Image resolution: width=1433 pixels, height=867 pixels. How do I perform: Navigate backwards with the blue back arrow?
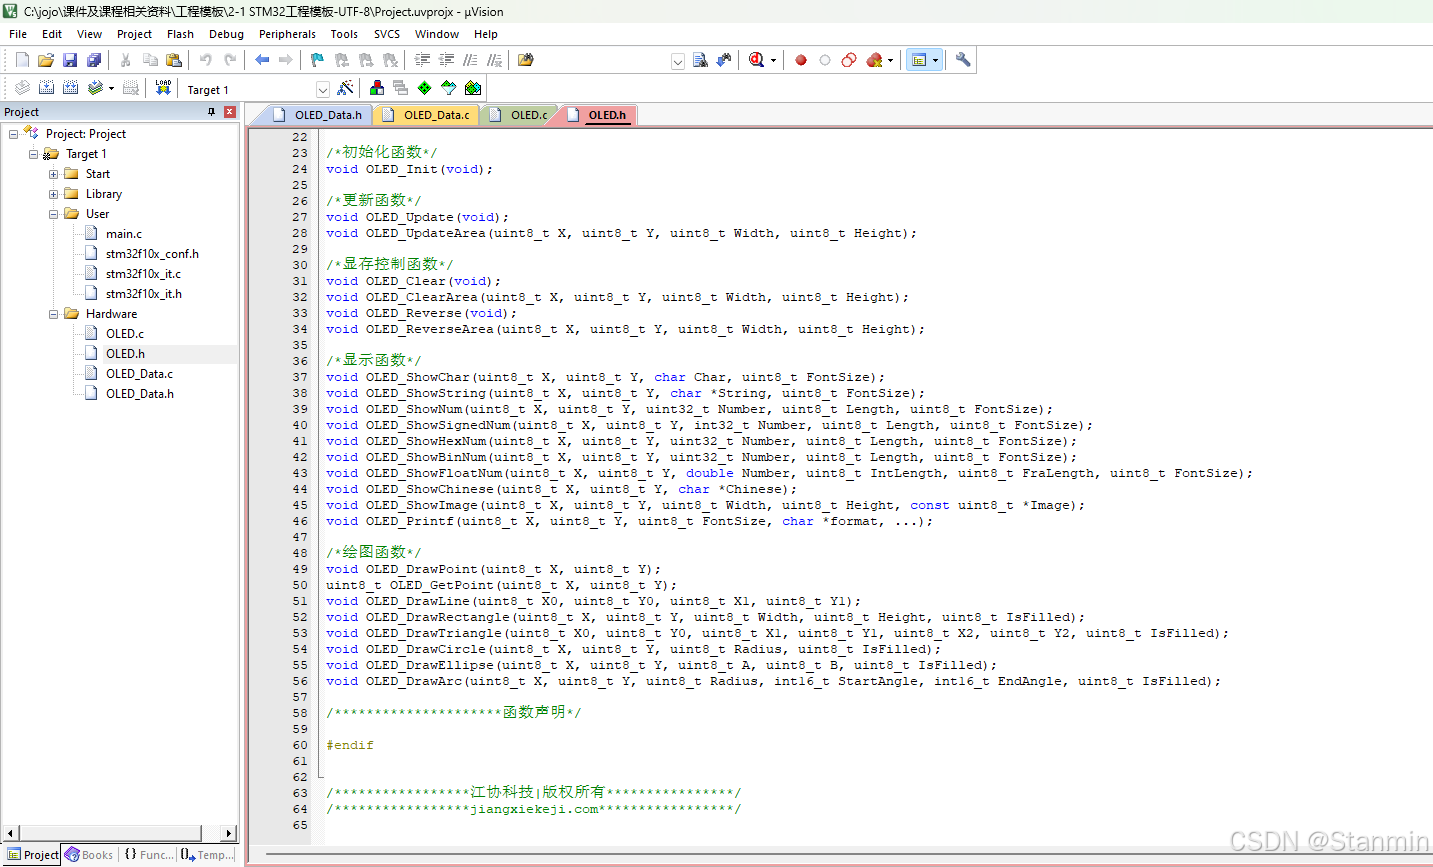tap(262, 60)
